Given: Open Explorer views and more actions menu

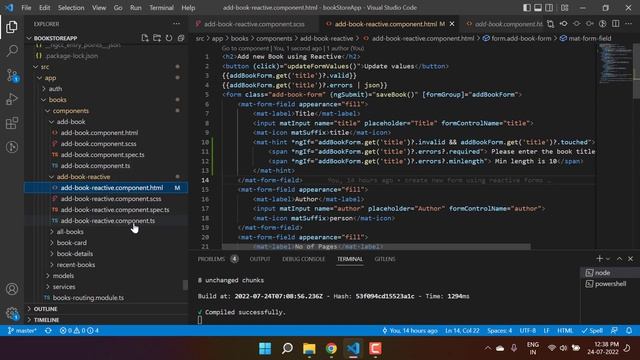Looking at the screenshot, I should coord(176,24).
